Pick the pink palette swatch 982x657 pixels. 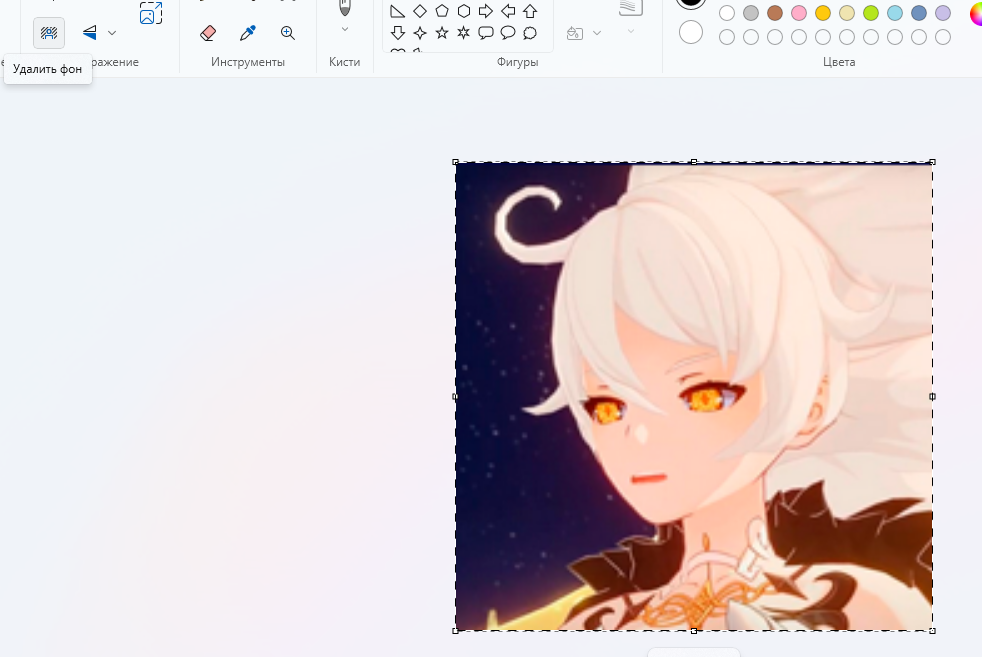(x=799, y=13)
